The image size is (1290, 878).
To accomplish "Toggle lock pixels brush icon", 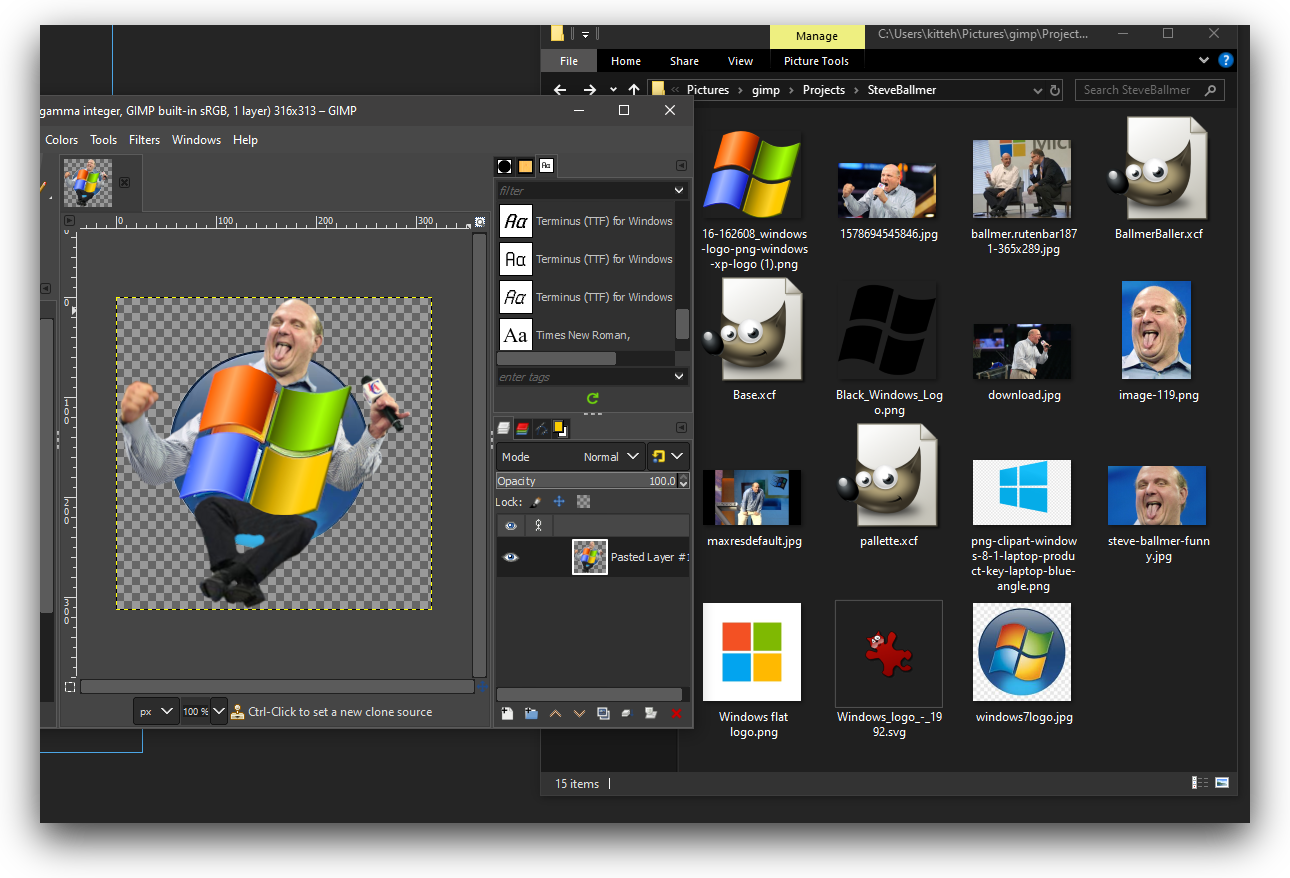I will (535, 502).
